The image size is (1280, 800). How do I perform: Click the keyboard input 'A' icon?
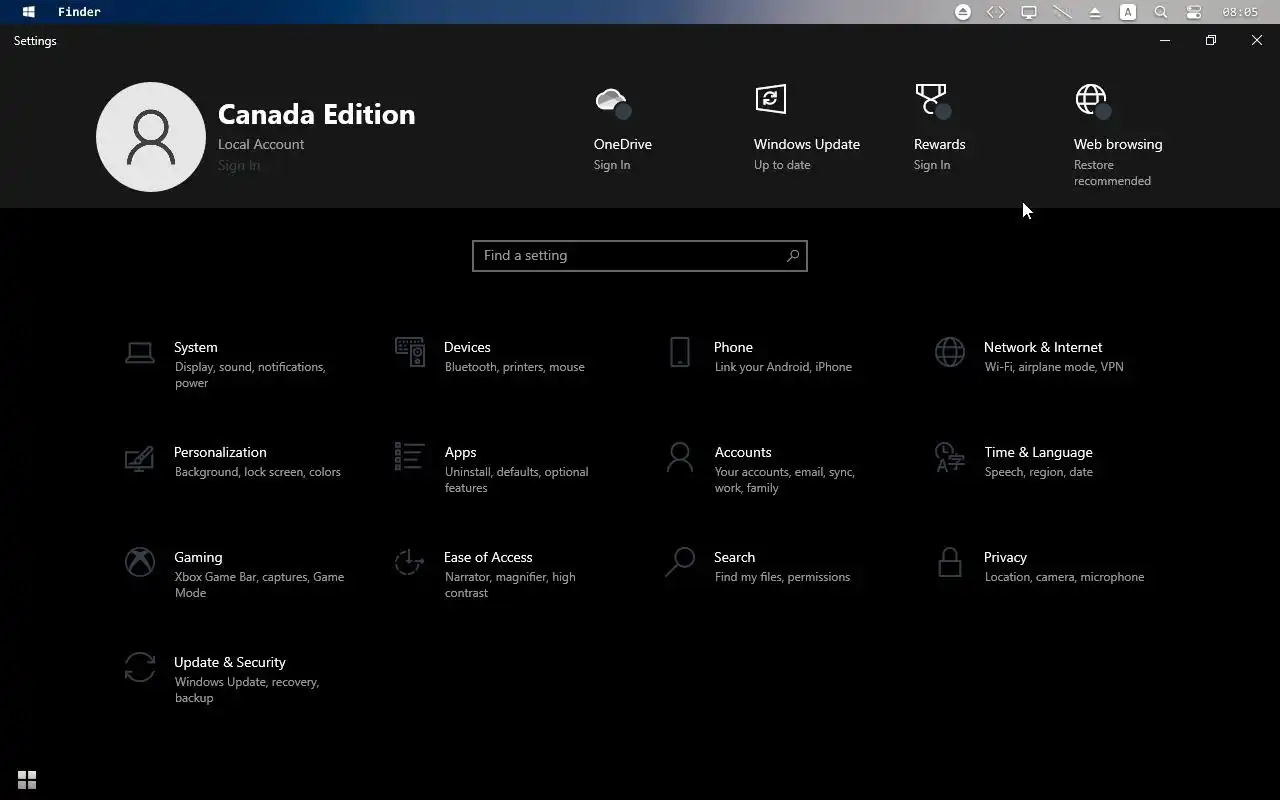tap(1128, 12)
